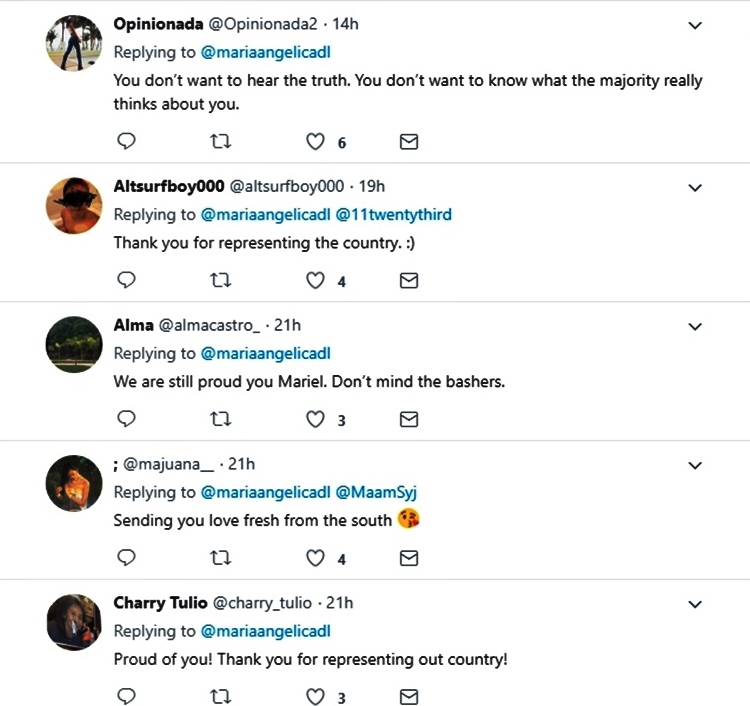Open @11twentythird profile link
The width and height of the screenshot is (750, 706).
point(395,214)
